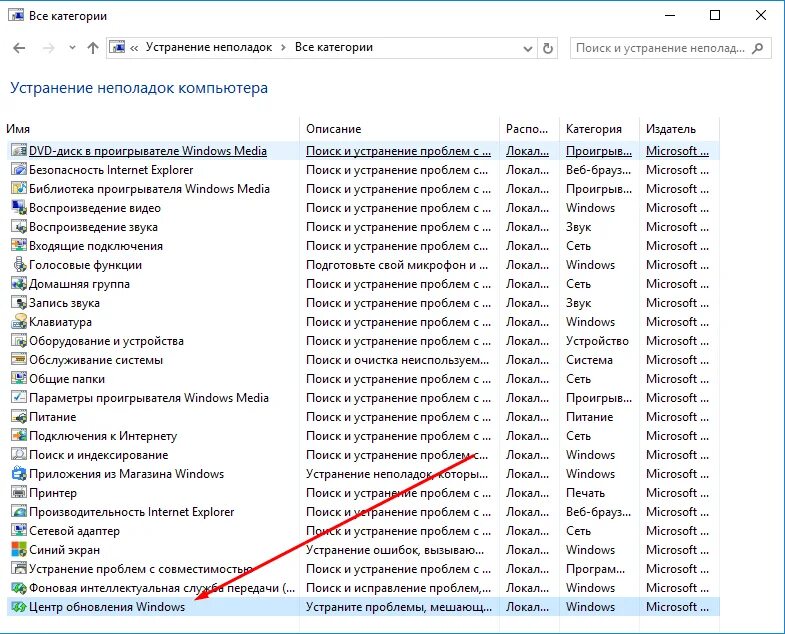Click category cell 'Програм...'
Viewport: 785px width, 634px height.
click(x=595, y=569)
